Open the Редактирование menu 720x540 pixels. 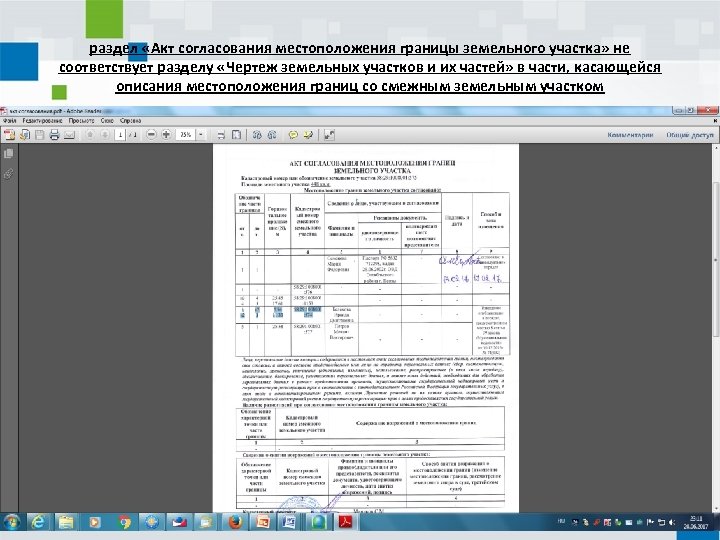click(42, 121)
